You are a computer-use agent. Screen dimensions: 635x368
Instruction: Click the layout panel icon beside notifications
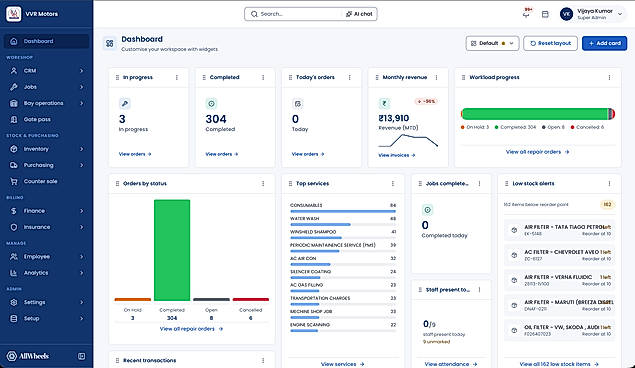[x=545, y=15]
